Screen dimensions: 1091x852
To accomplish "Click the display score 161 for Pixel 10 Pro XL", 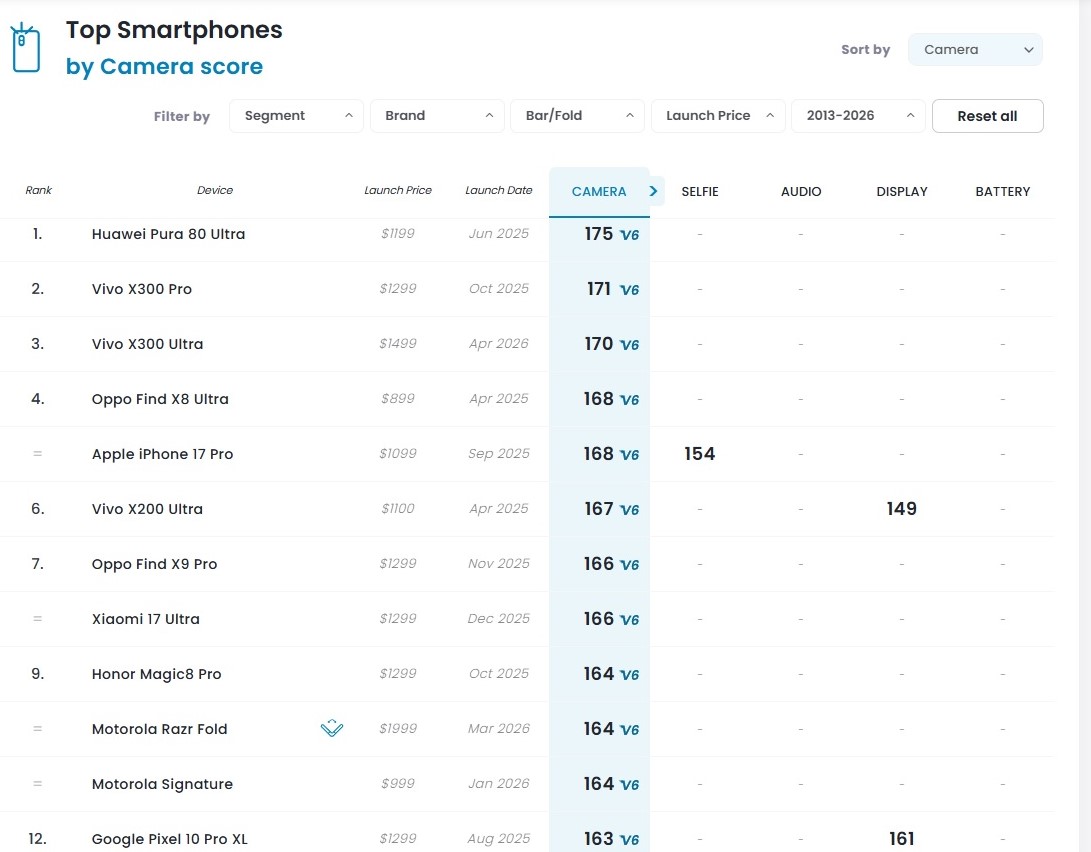I will 902,839.
